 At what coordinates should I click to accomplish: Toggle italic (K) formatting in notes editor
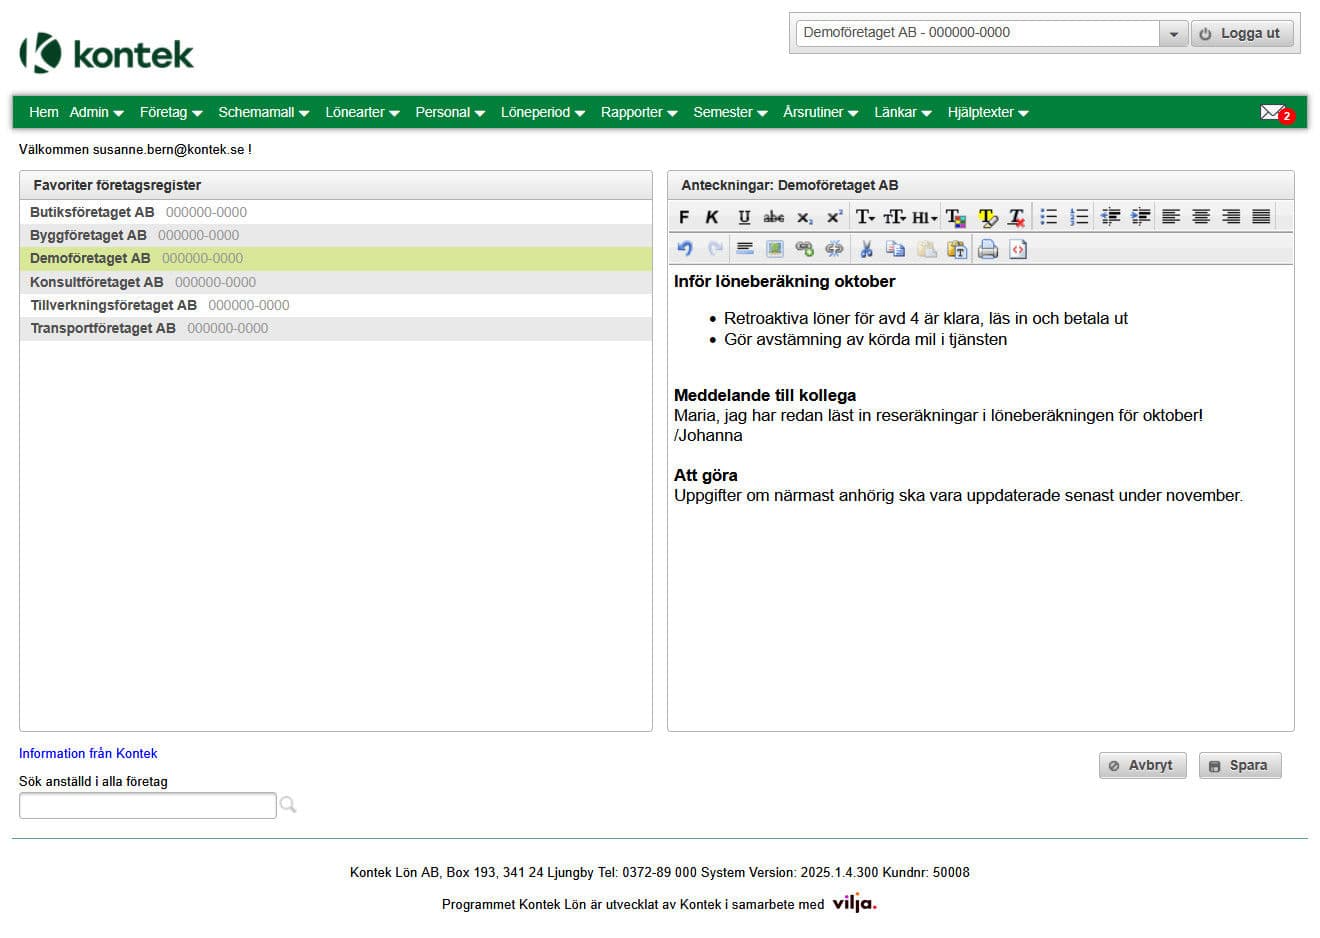(x=712, y=217)
